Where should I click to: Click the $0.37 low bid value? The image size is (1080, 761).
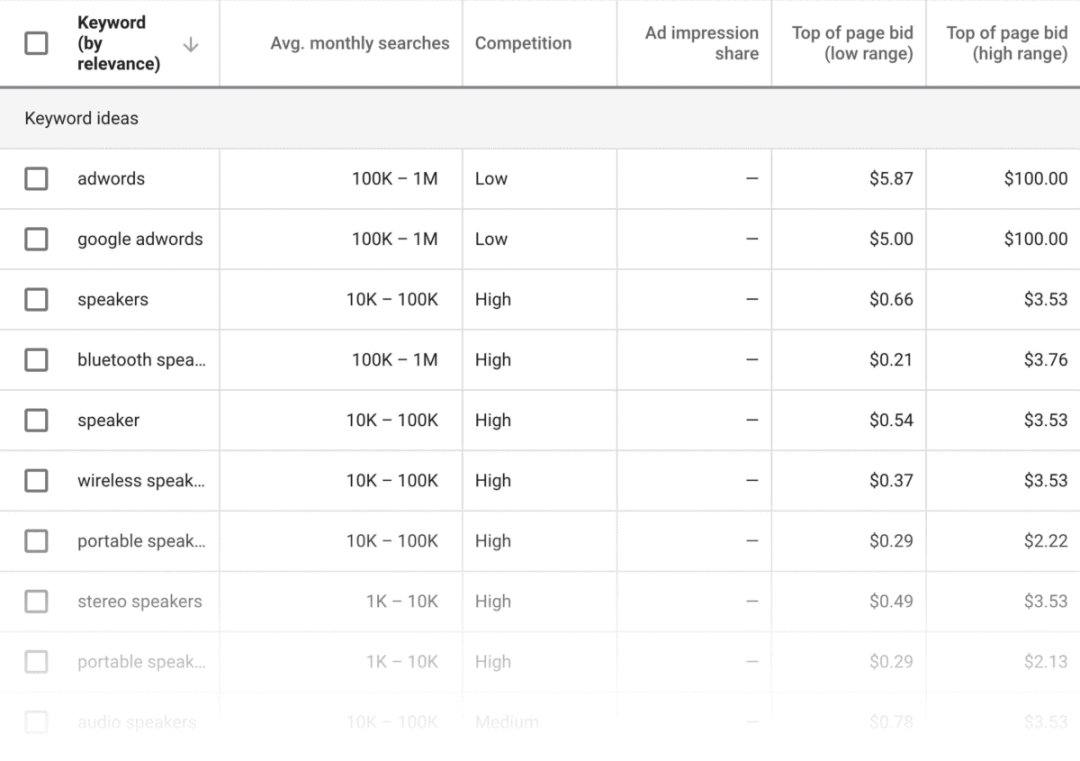(891, 481)
